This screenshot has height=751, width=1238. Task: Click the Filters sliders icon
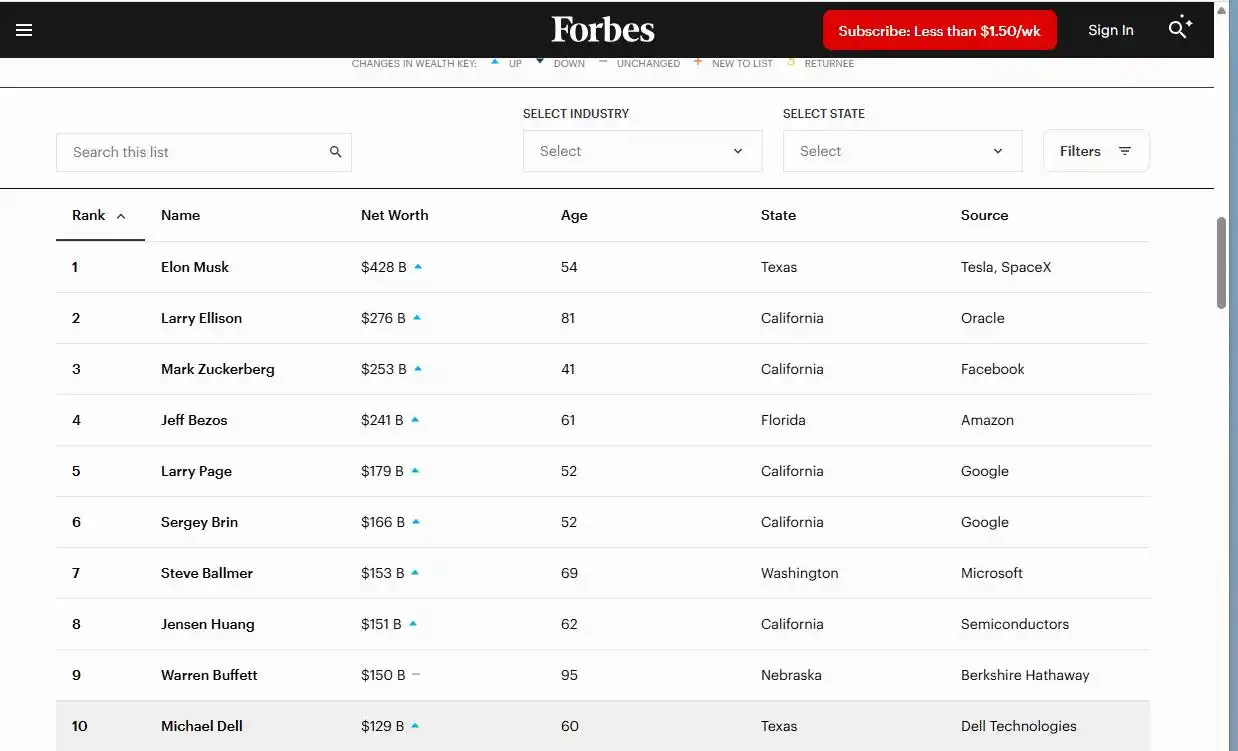[x=1125, y=151]
